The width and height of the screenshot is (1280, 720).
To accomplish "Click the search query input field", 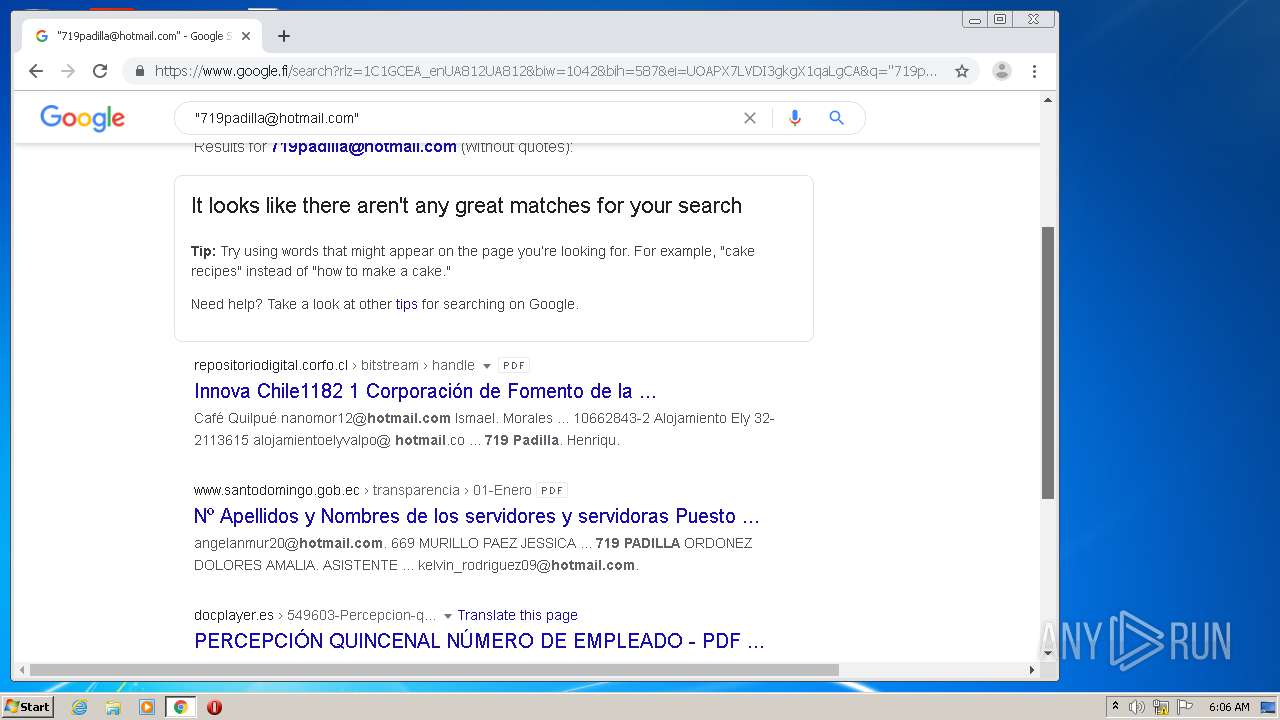I will click(x=460, y=118).
